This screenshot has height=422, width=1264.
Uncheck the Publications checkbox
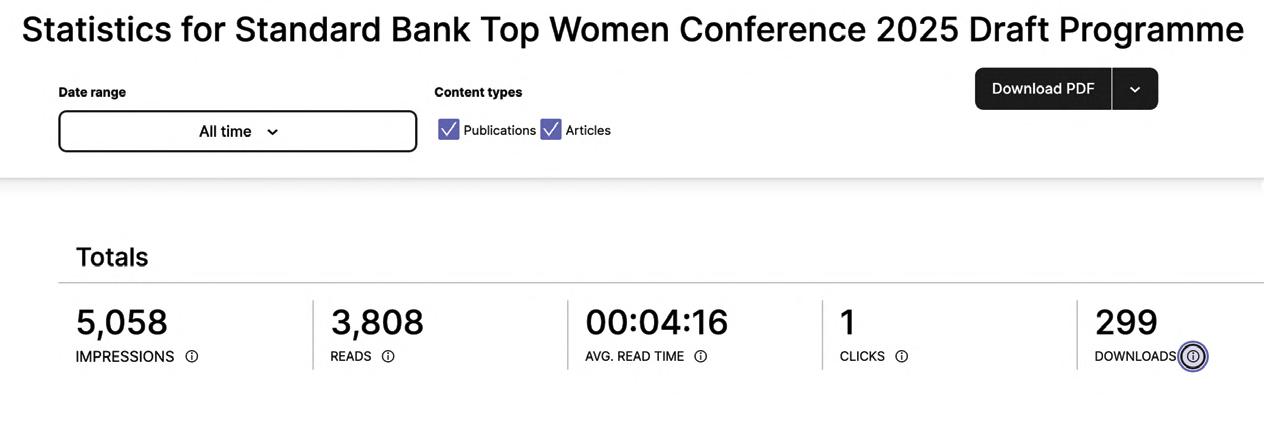coord(449,130)
